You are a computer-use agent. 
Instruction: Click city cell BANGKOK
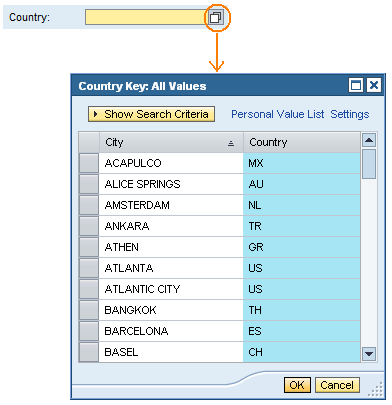coord(171,310)
